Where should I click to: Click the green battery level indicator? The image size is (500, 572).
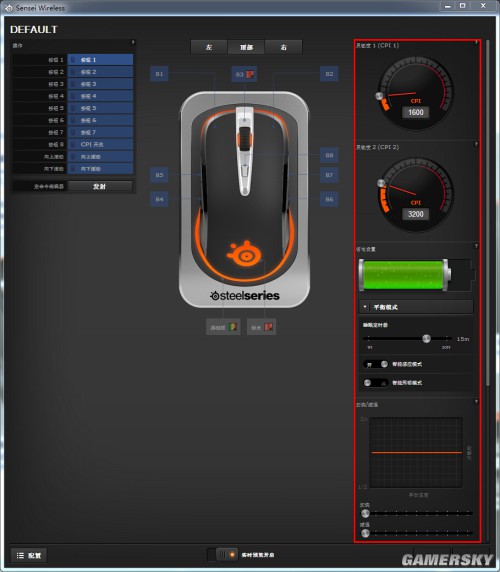404,275
